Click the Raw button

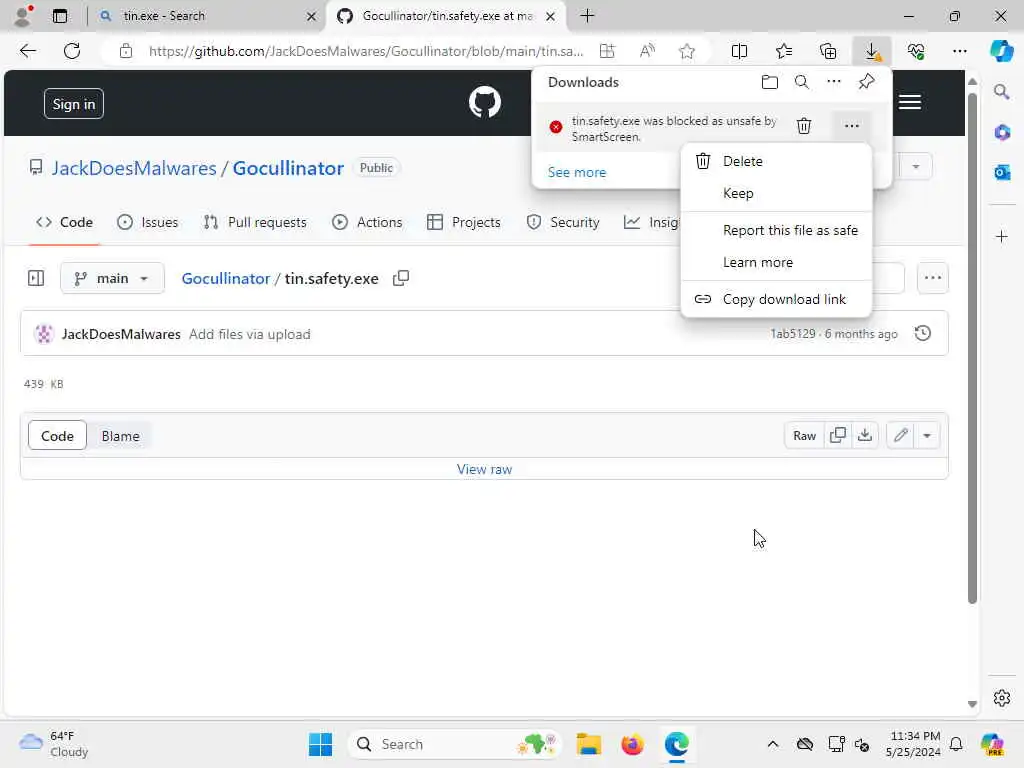[x=804, y=436]
